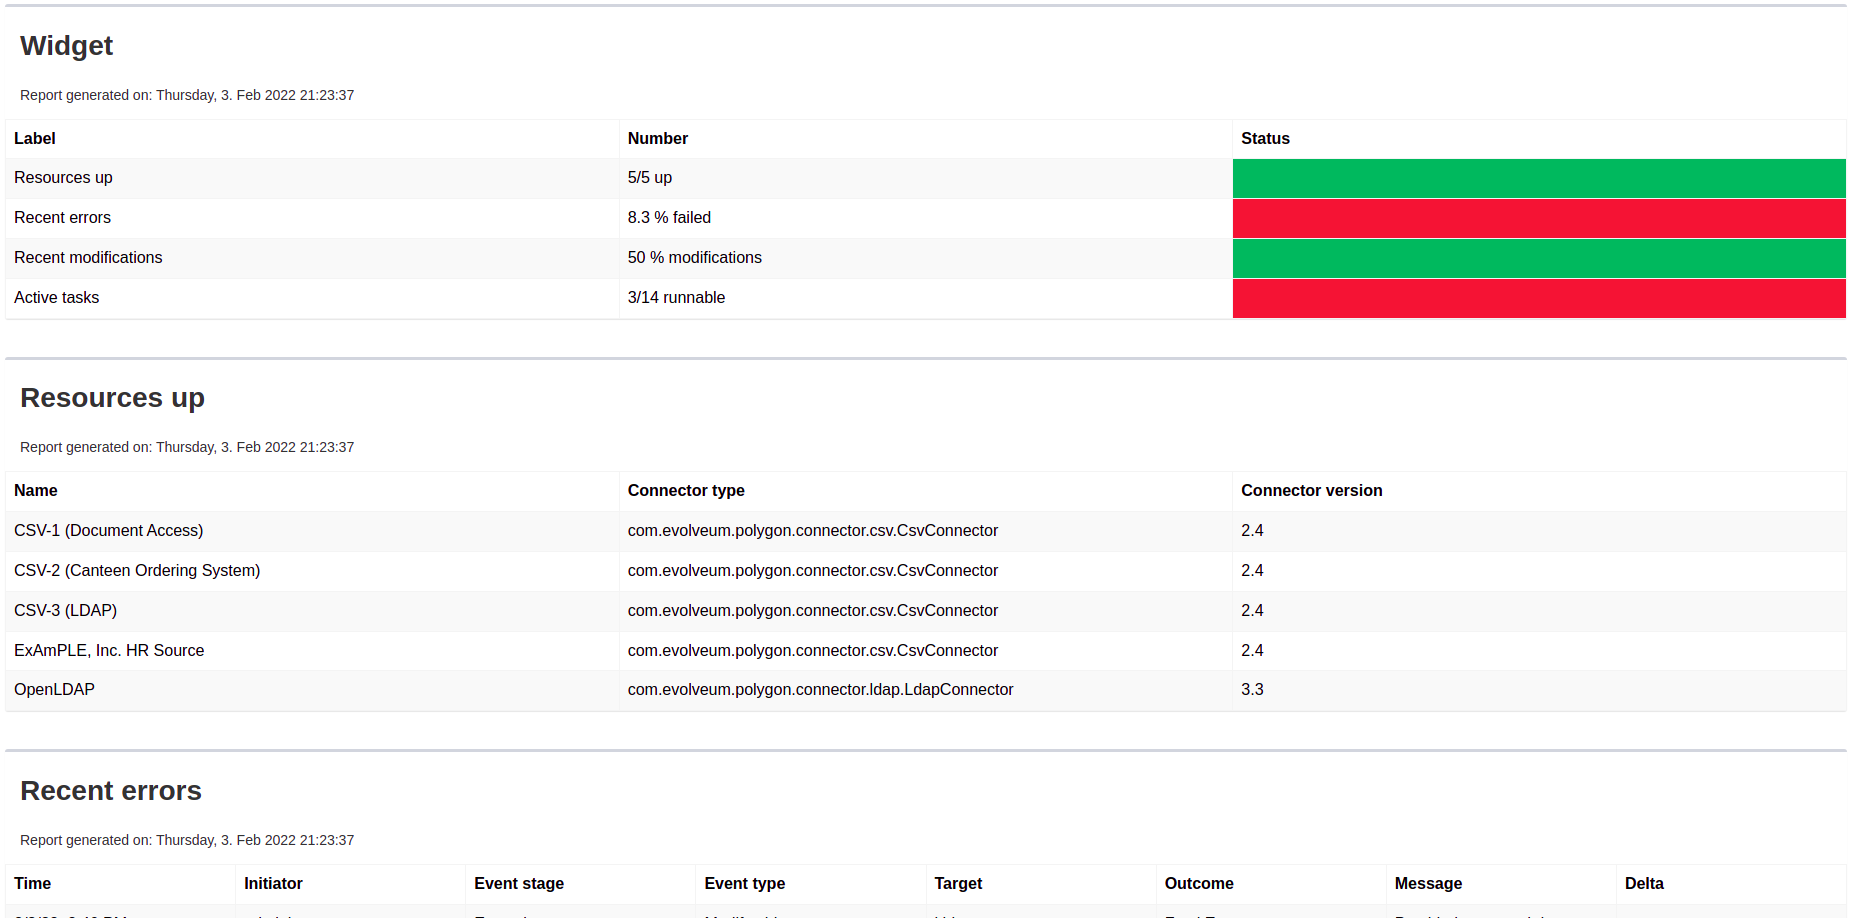Sort the table by the Label column
This screenshot has width=1855, height=918.
[34, 138]
